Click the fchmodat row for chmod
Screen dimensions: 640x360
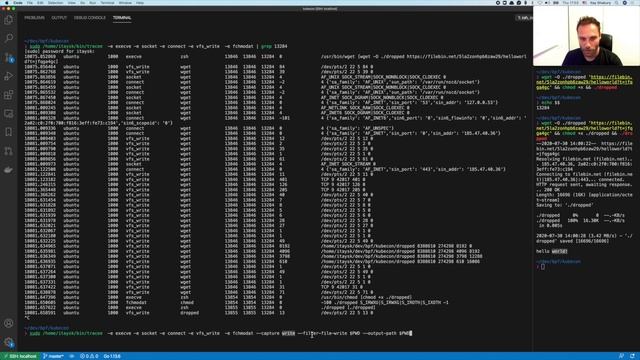pos(236,303)
